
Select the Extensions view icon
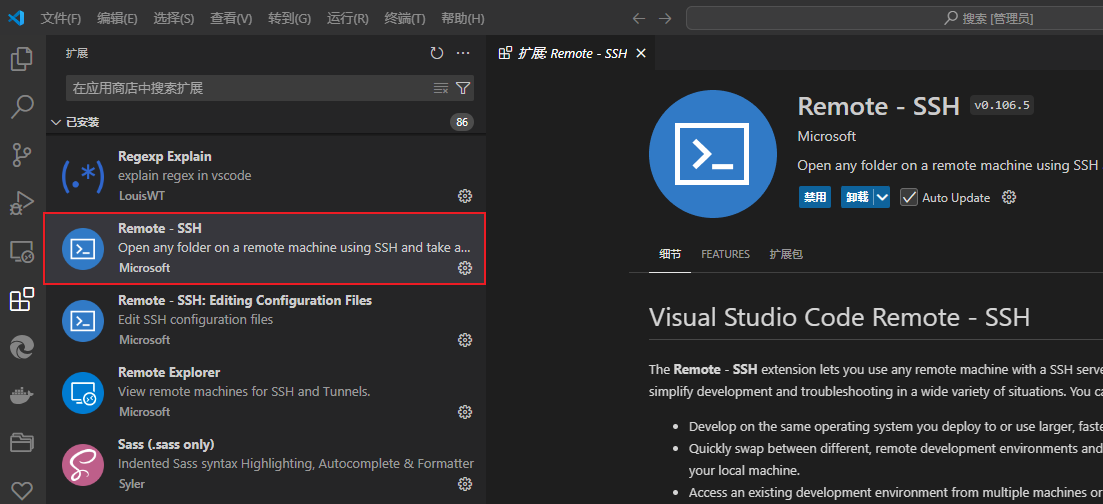[22, 299]
